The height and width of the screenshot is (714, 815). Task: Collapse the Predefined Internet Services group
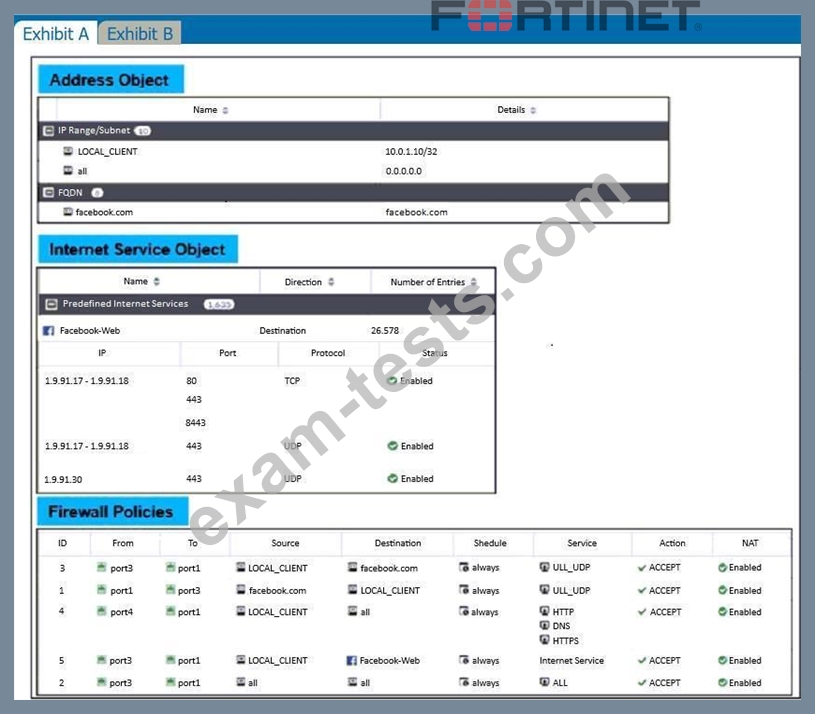point(51,304)
